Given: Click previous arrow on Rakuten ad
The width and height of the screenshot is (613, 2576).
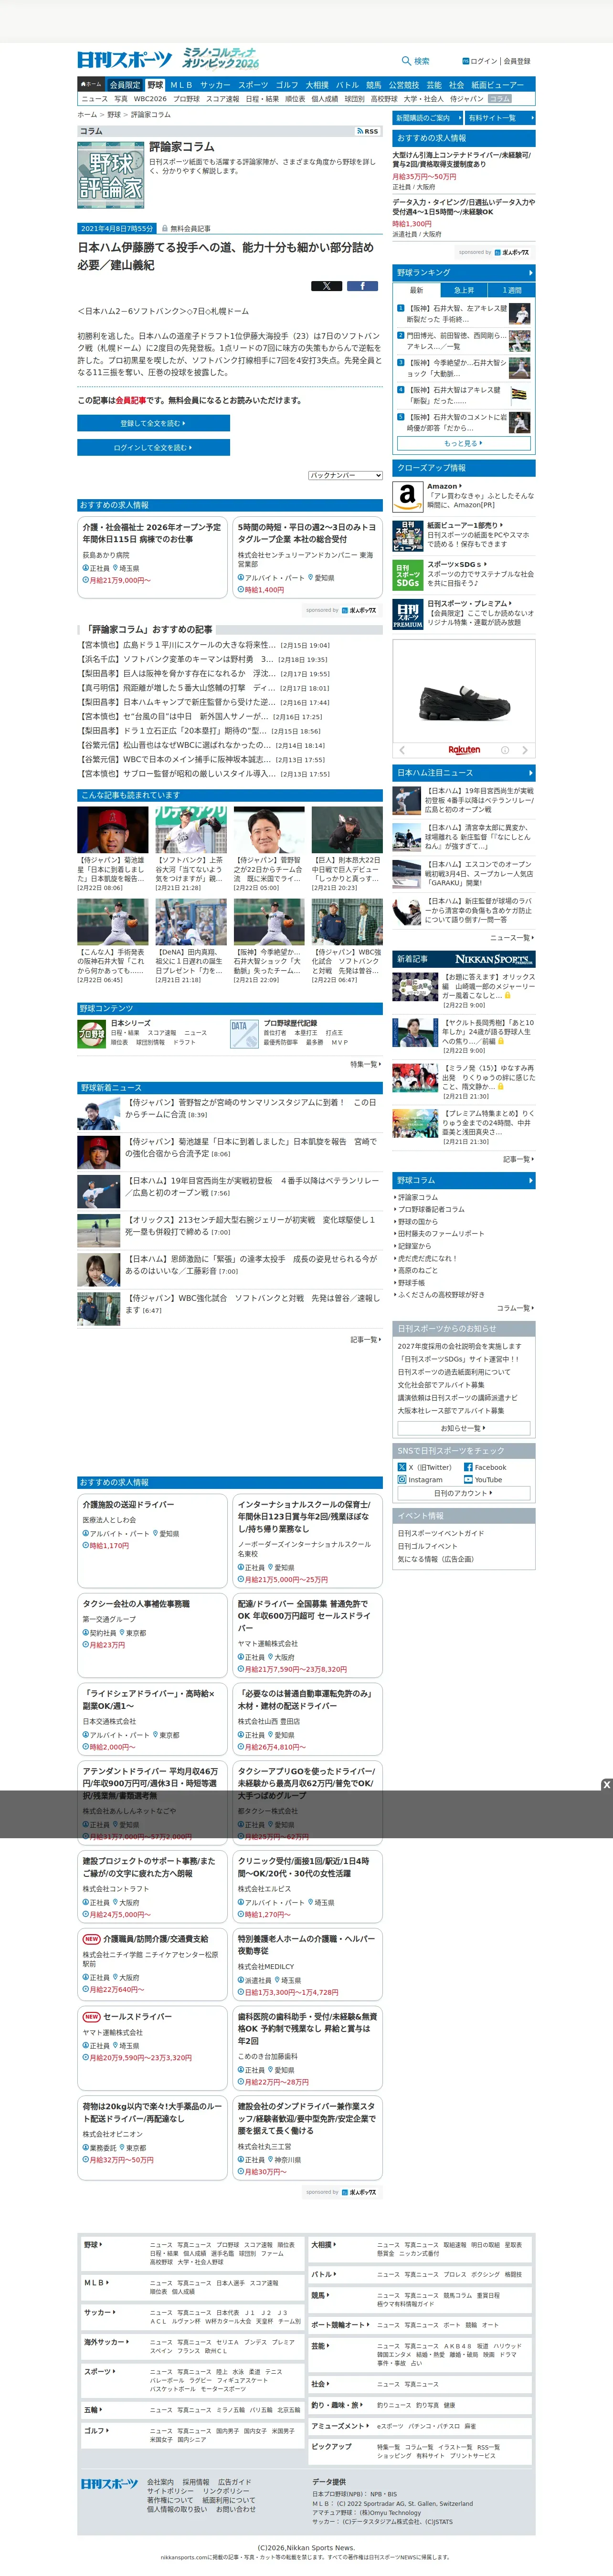Looking at the screenshot, I should click(402, 750).
